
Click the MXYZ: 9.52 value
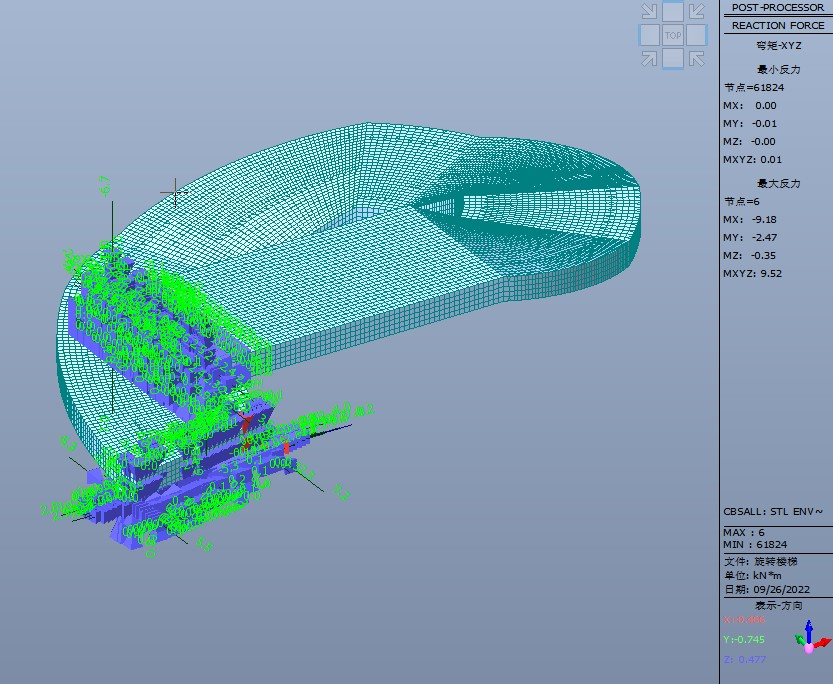point(752,273)
